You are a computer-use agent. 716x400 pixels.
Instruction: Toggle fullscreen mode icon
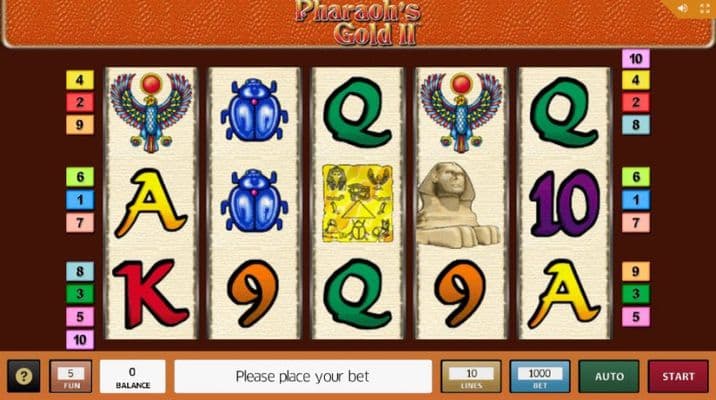tap(705, 8)
